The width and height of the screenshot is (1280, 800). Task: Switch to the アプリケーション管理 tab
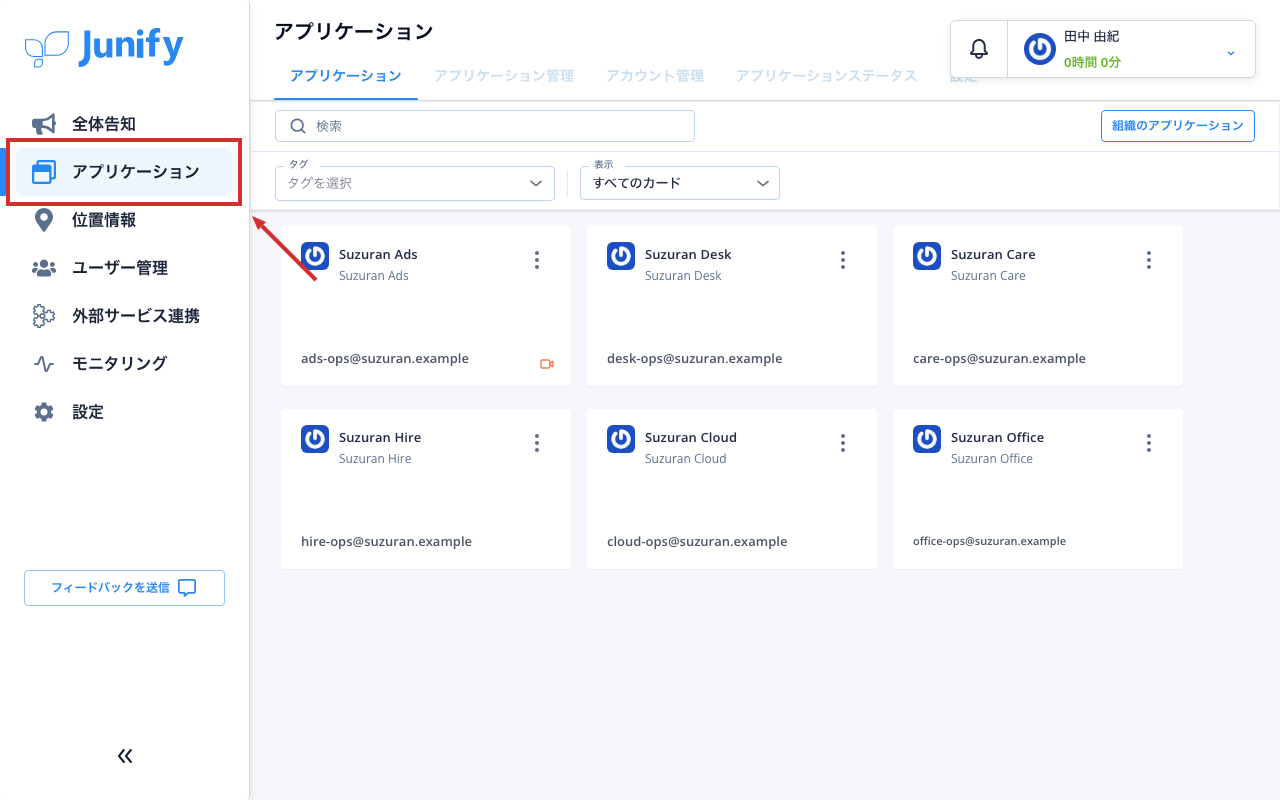click(504, 76)
